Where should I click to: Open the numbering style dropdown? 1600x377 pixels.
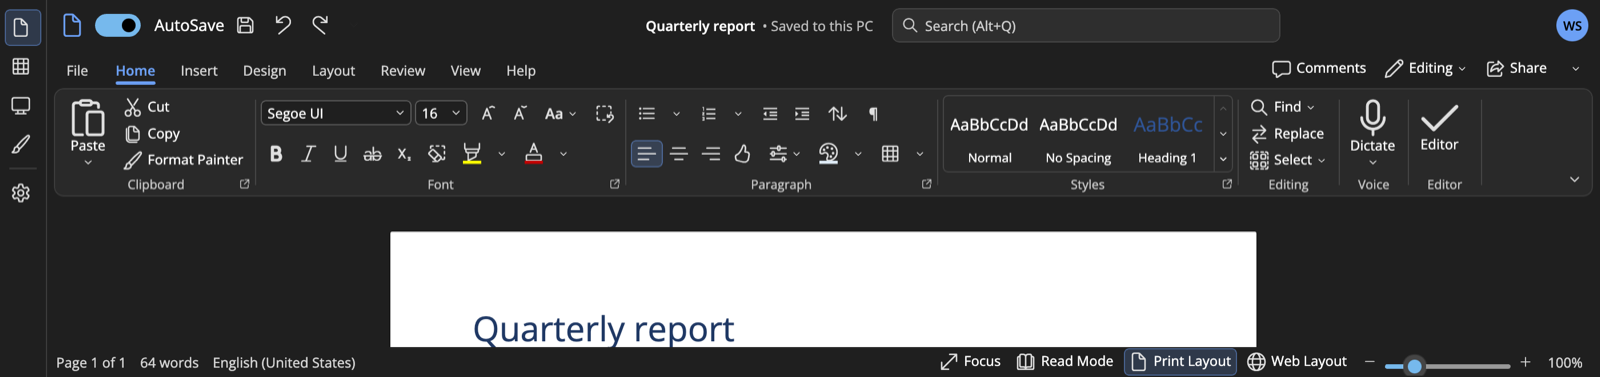[x=738, y=114]
